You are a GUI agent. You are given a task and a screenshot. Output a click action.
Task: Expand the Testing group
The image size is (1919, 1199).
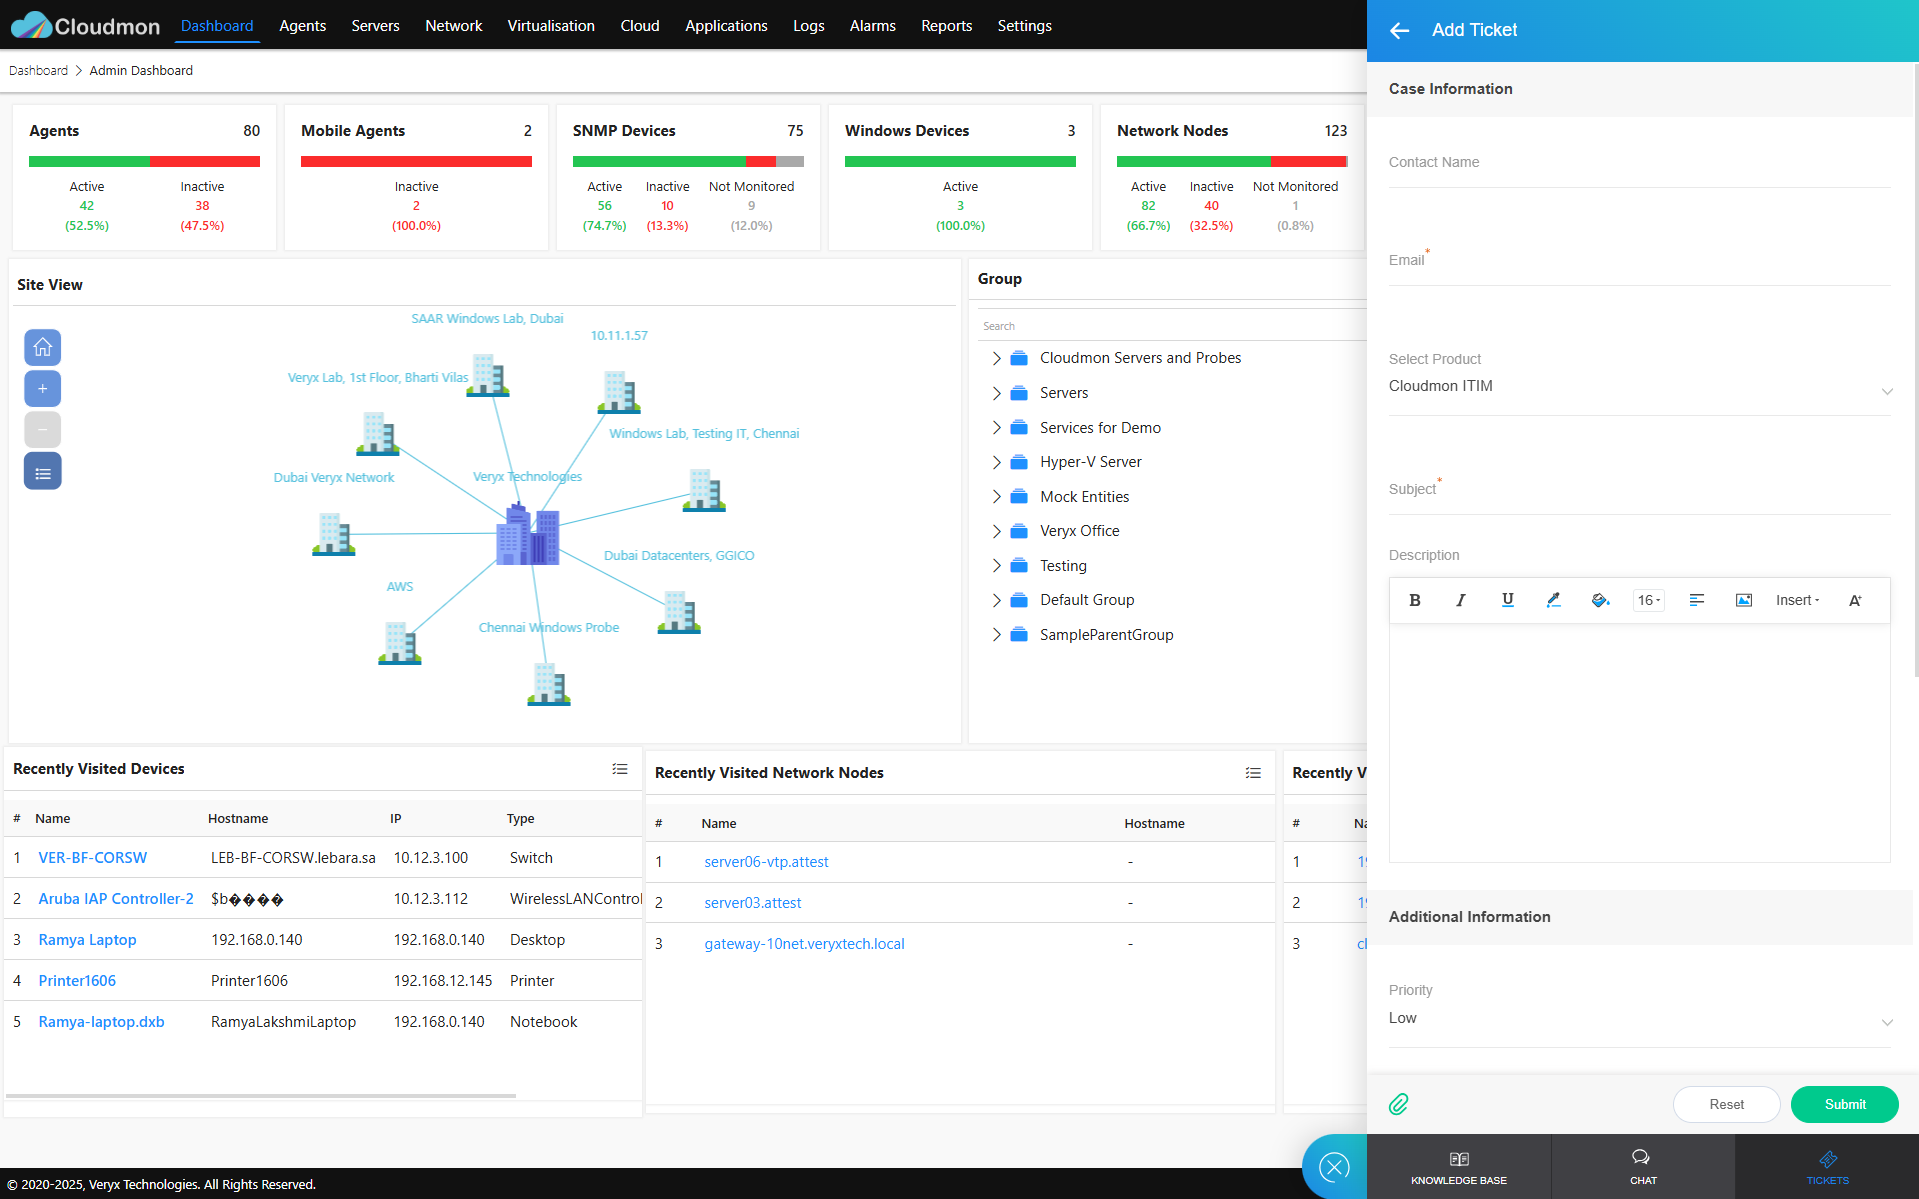point(996,566)
